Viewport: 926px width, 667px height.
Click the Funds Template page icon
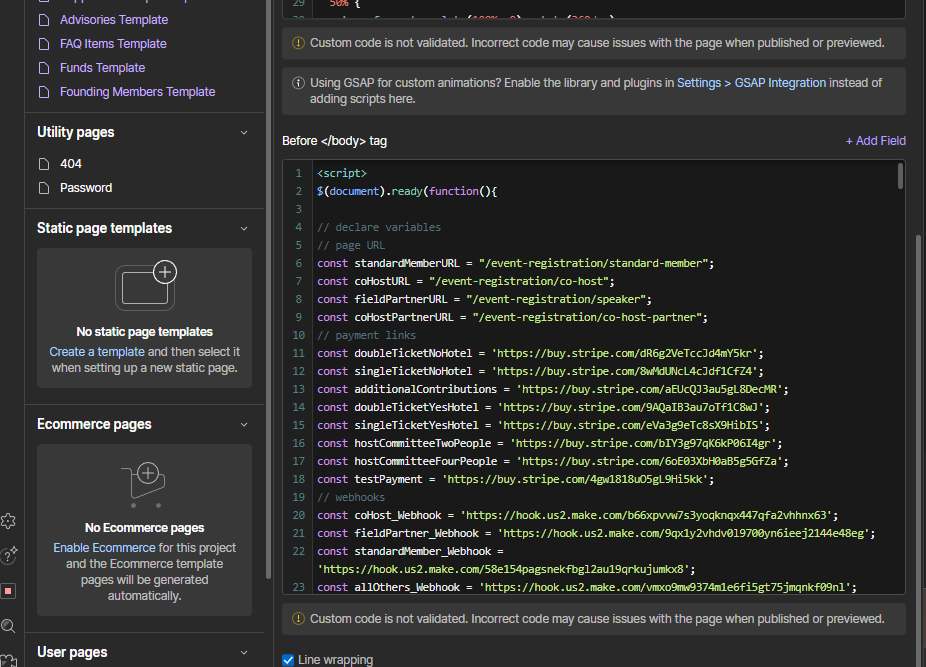click(43, 68)
